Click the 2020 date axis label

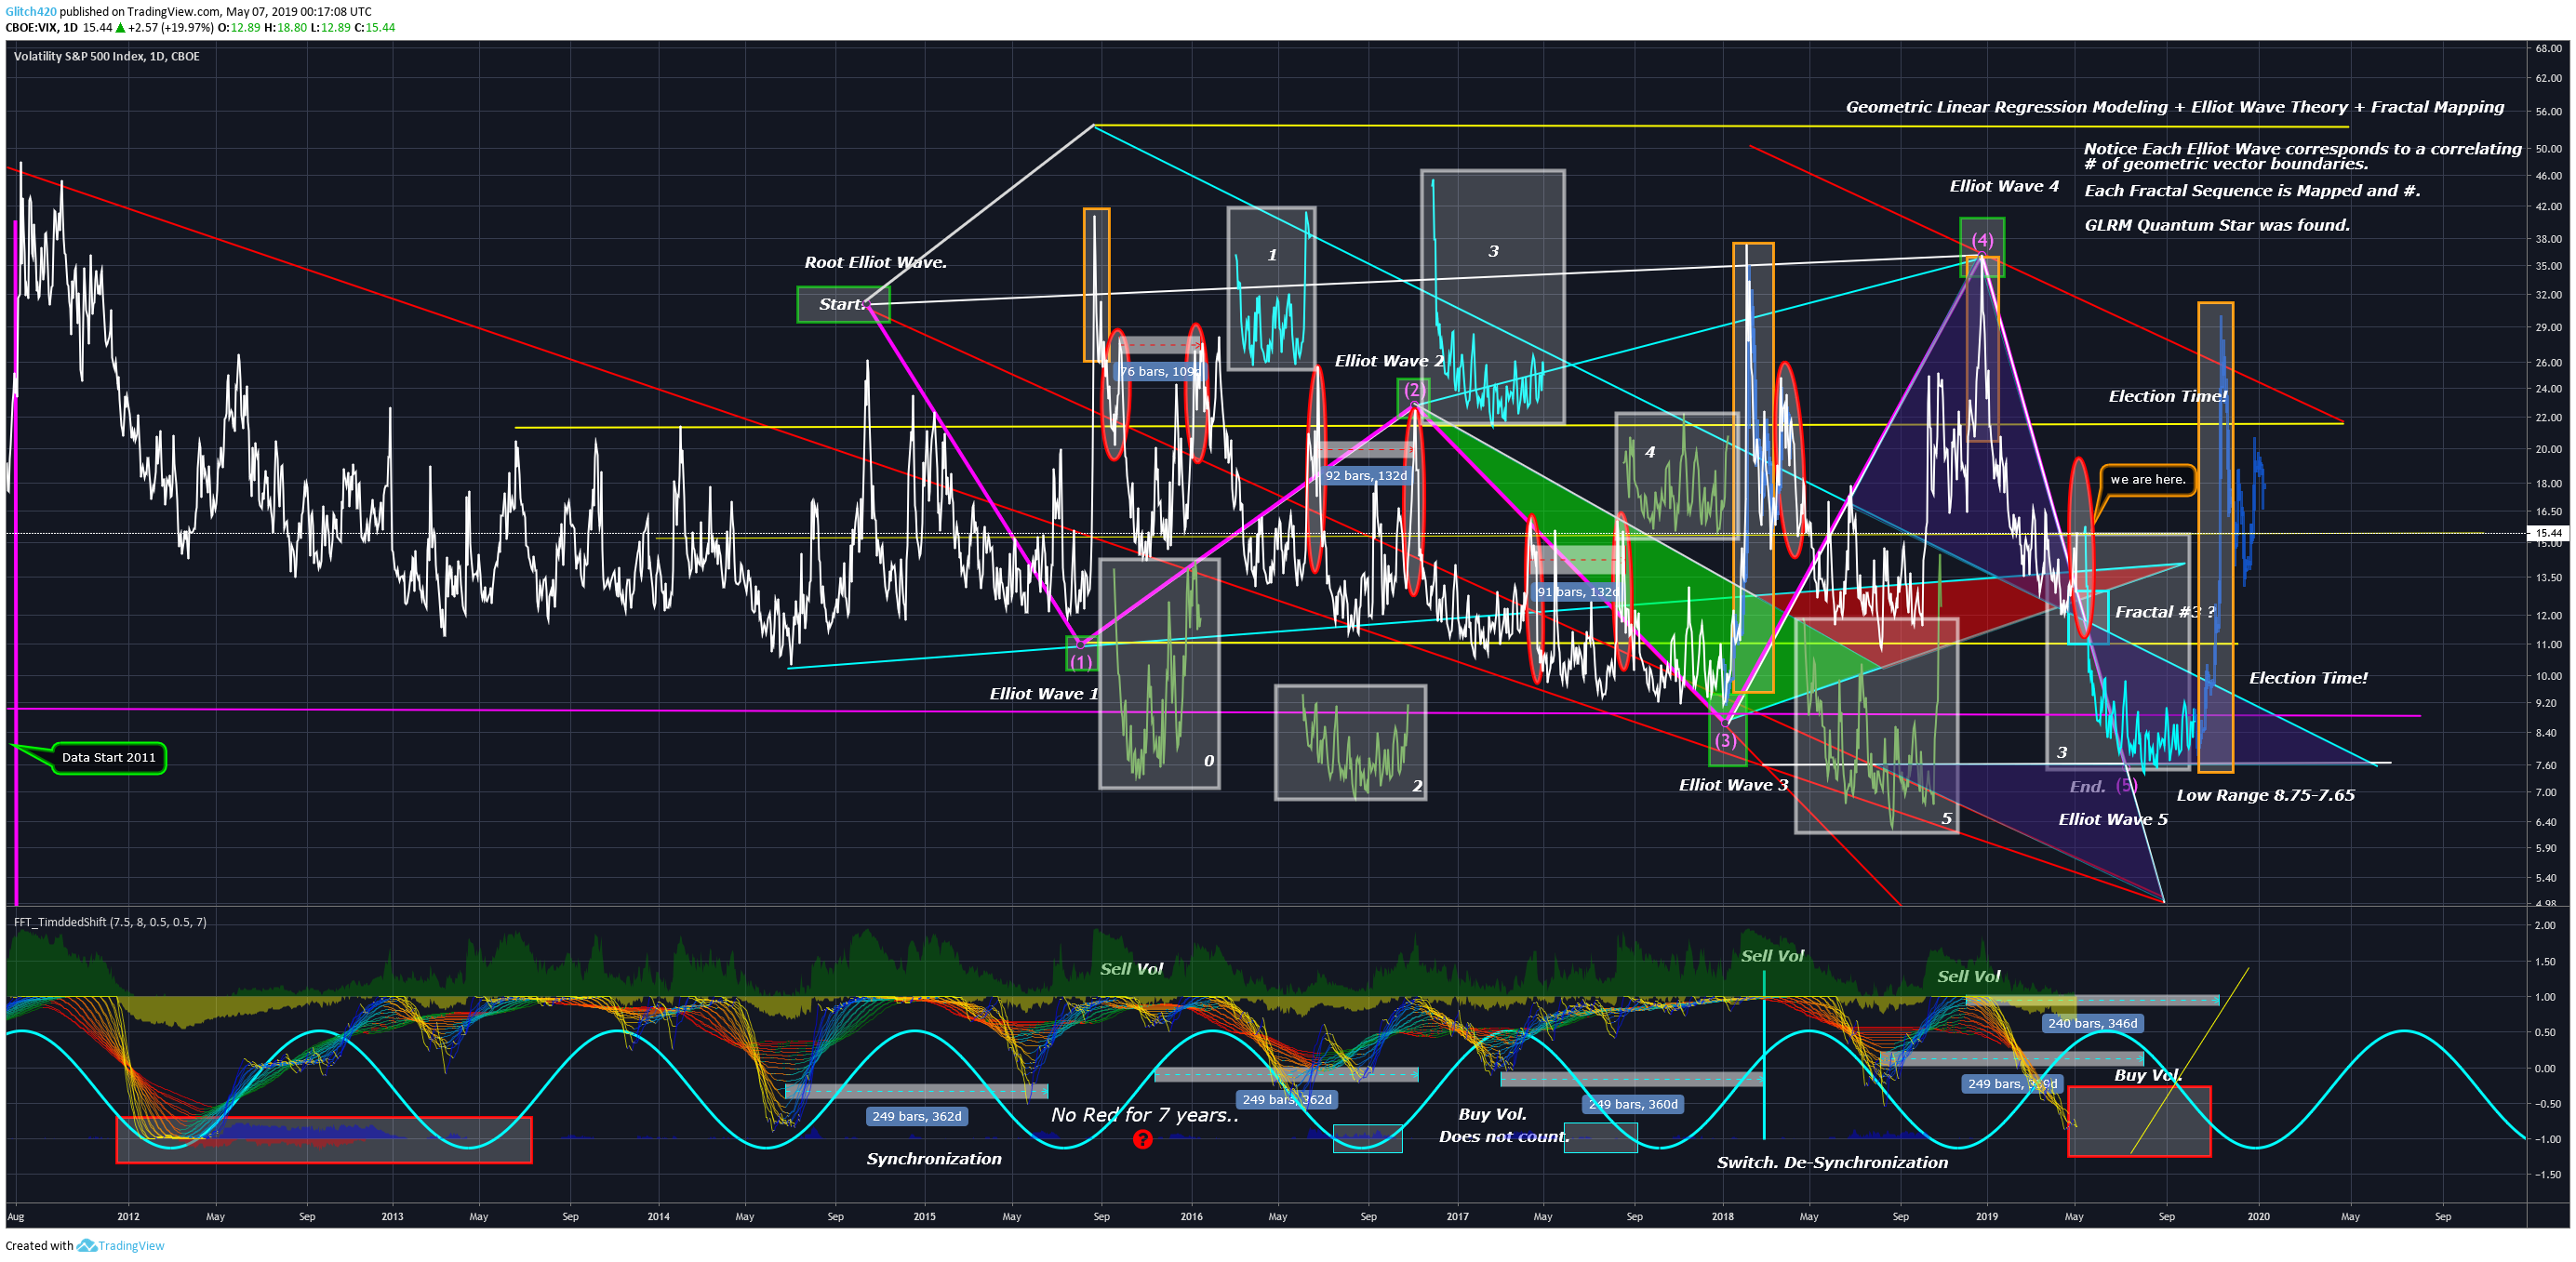click(2258, 1216)
